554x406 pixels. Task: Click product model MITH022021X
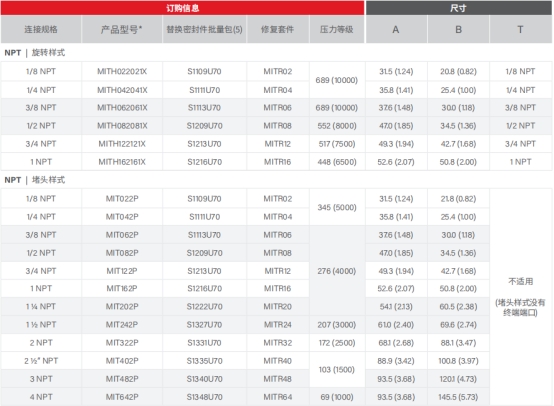[122, 72]
